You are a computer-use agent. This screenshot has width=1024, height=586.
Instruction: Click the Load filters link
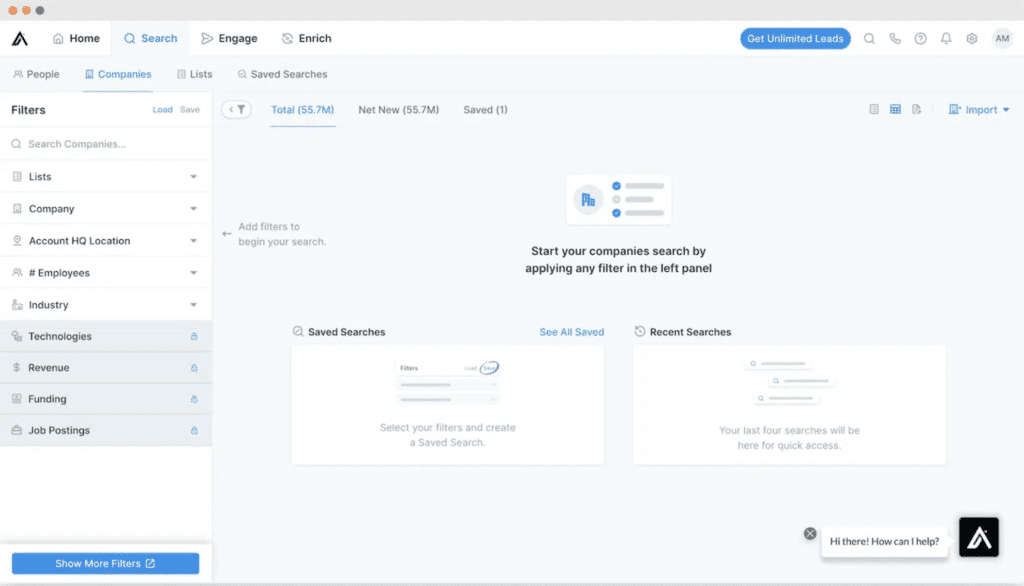[x=163, y=110]
